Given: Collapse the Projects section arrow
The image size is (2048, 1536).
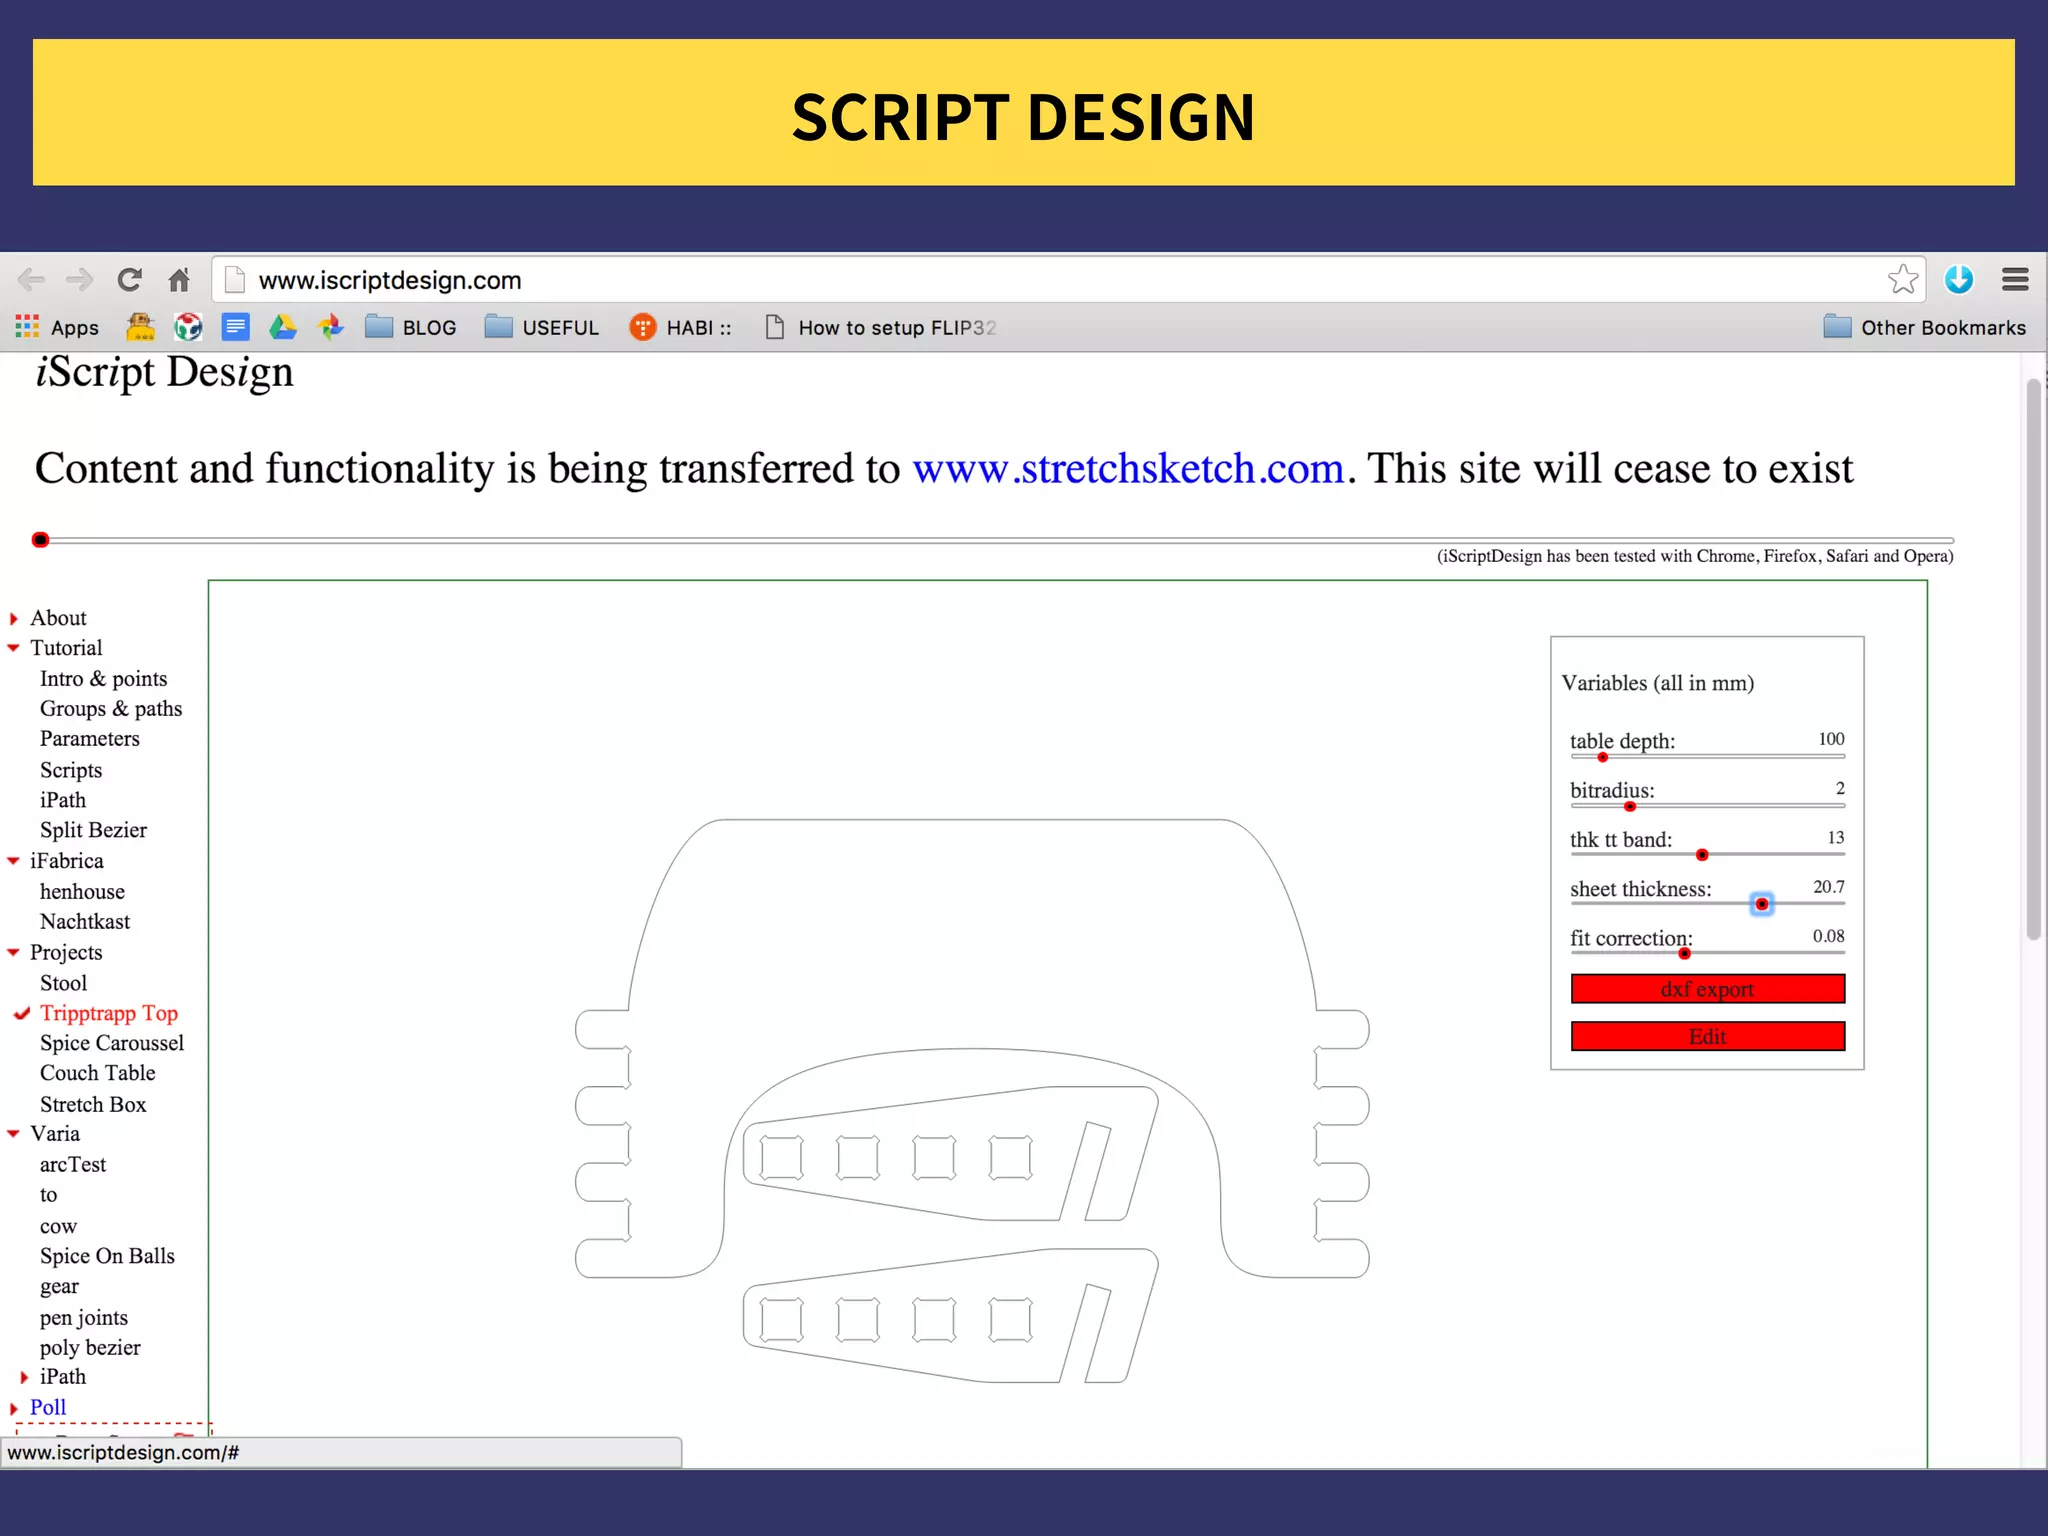Looking at the screenshot, I should [x=14, y=953].
